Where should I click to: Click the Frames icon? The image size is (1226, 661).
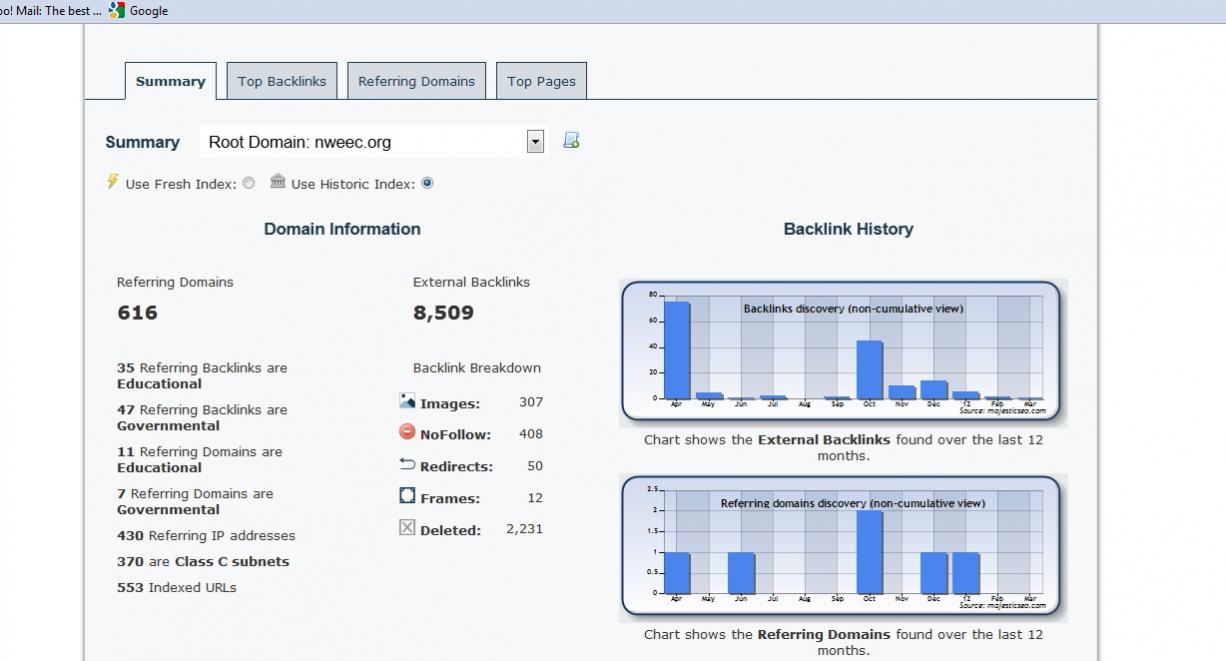tap(407, 497)
